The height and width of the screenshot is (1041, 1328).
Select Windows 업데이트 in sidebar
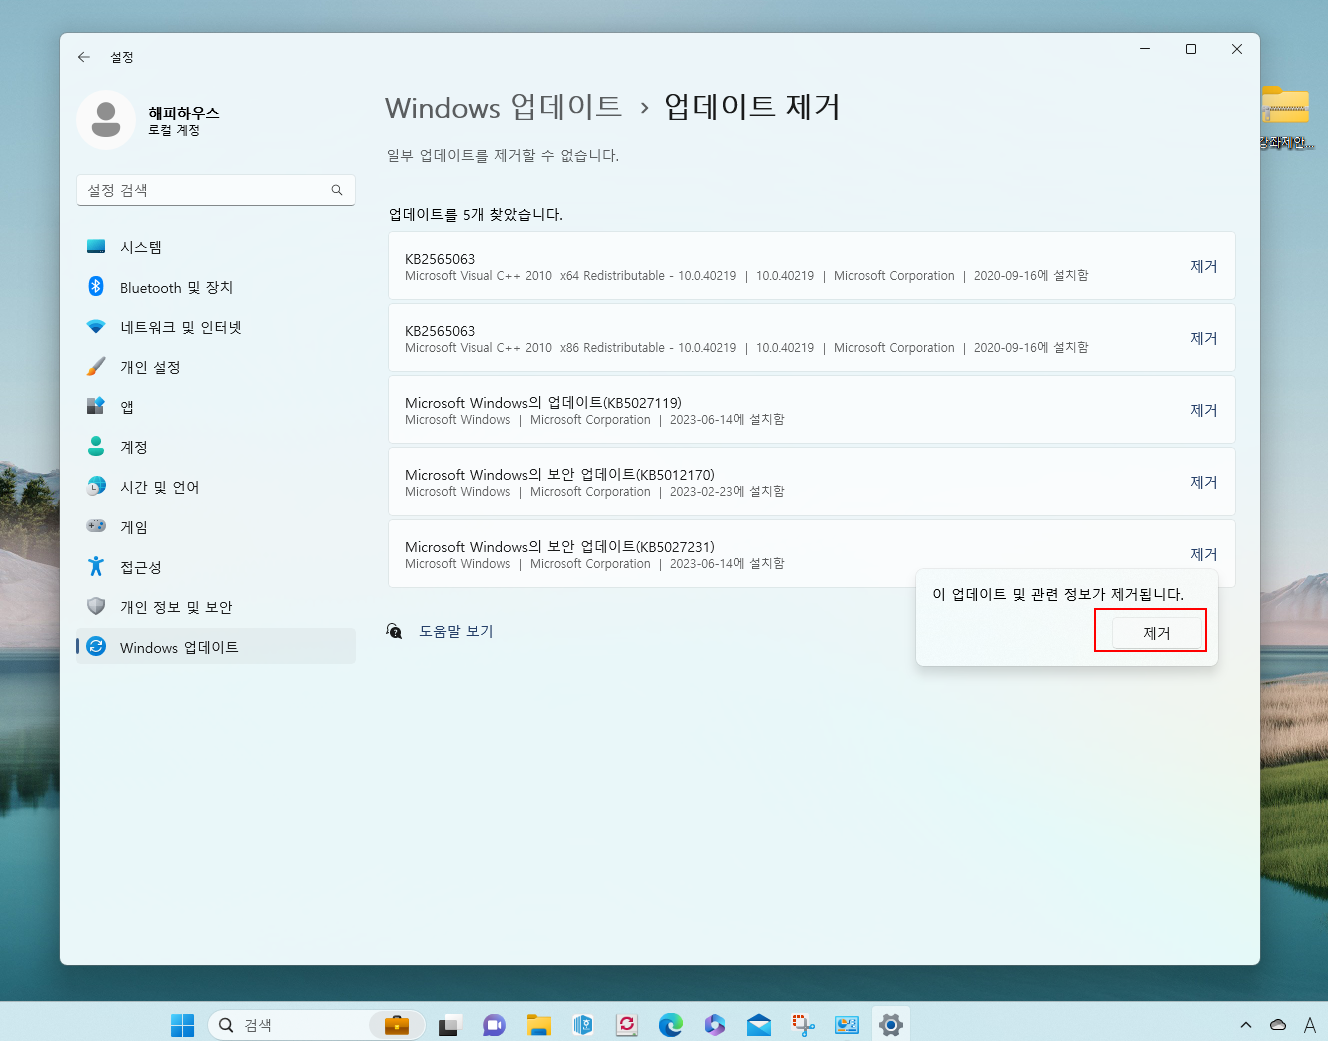point(216,647)
